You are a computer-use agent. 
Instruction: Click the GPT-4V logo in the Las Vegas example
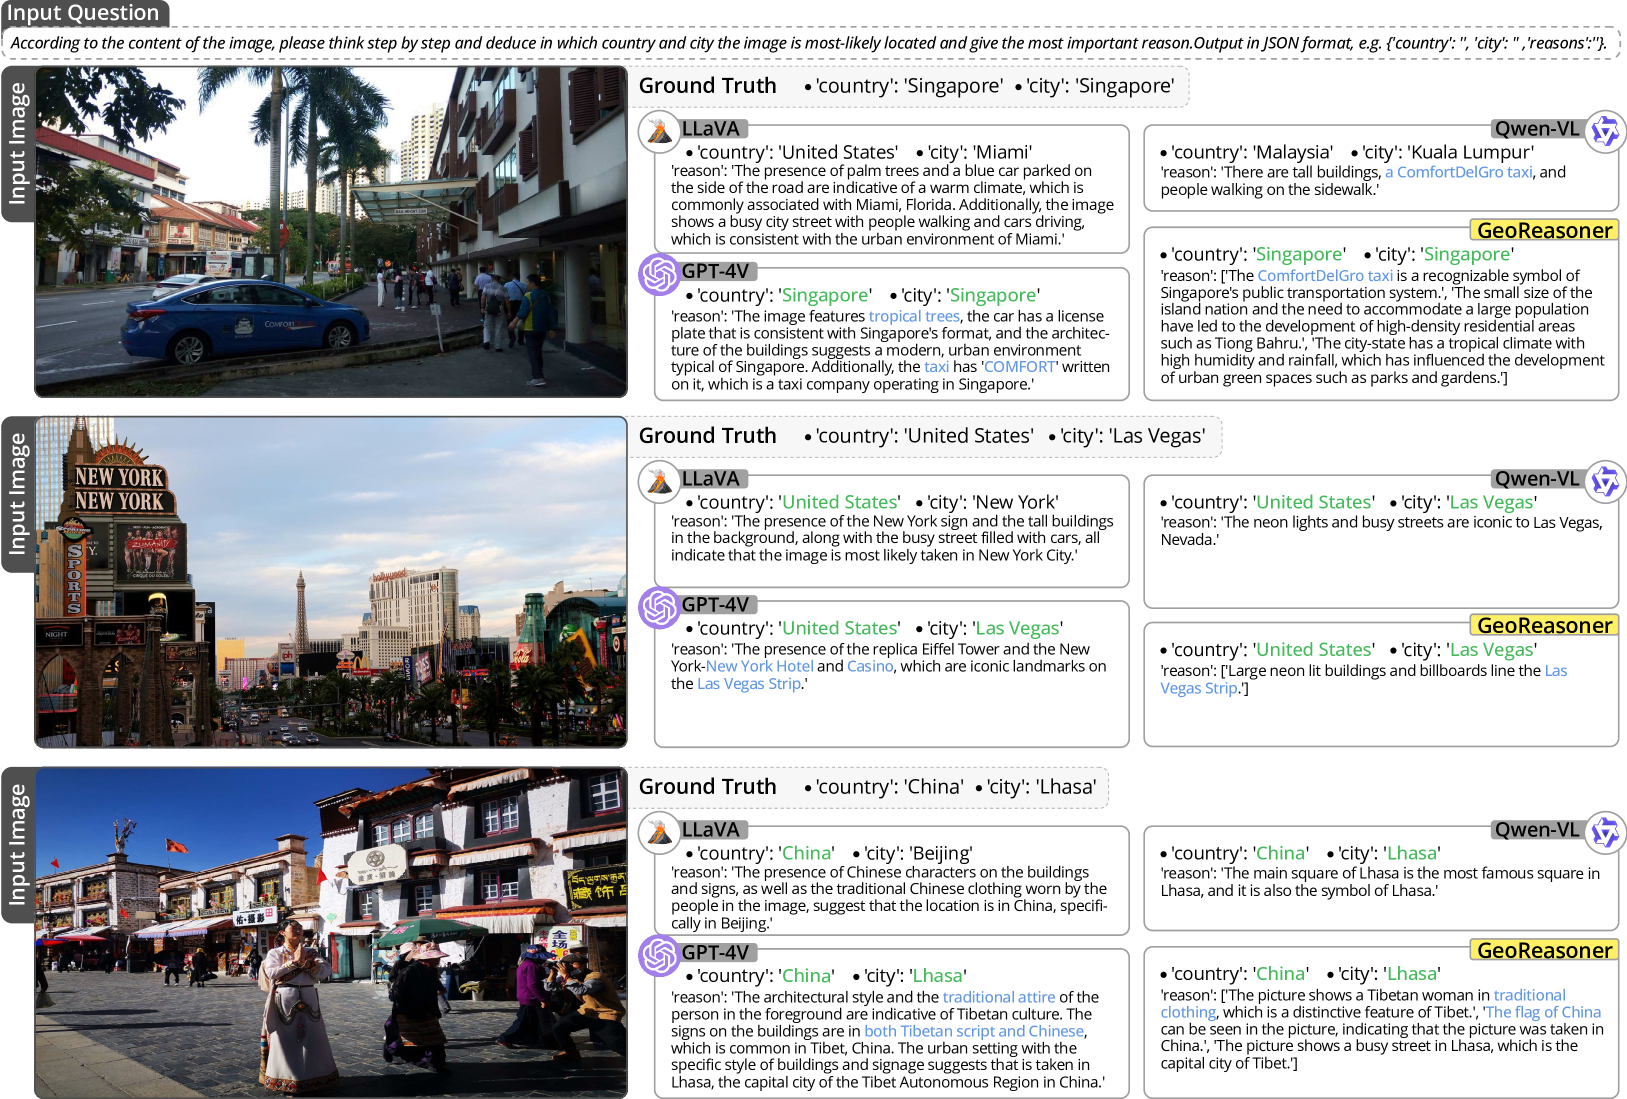660,607
